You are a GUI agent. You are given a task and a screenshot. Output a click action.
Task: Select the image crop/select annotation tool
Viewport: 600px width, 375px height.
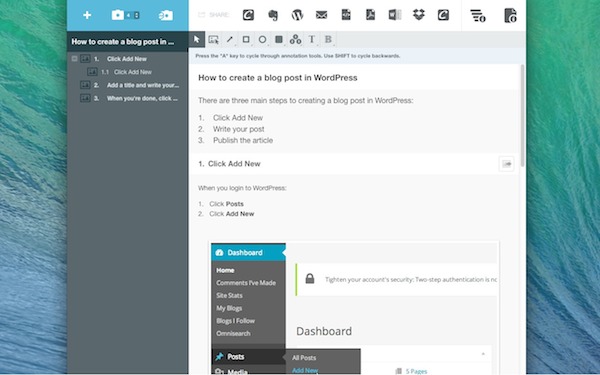coord(214,39)
